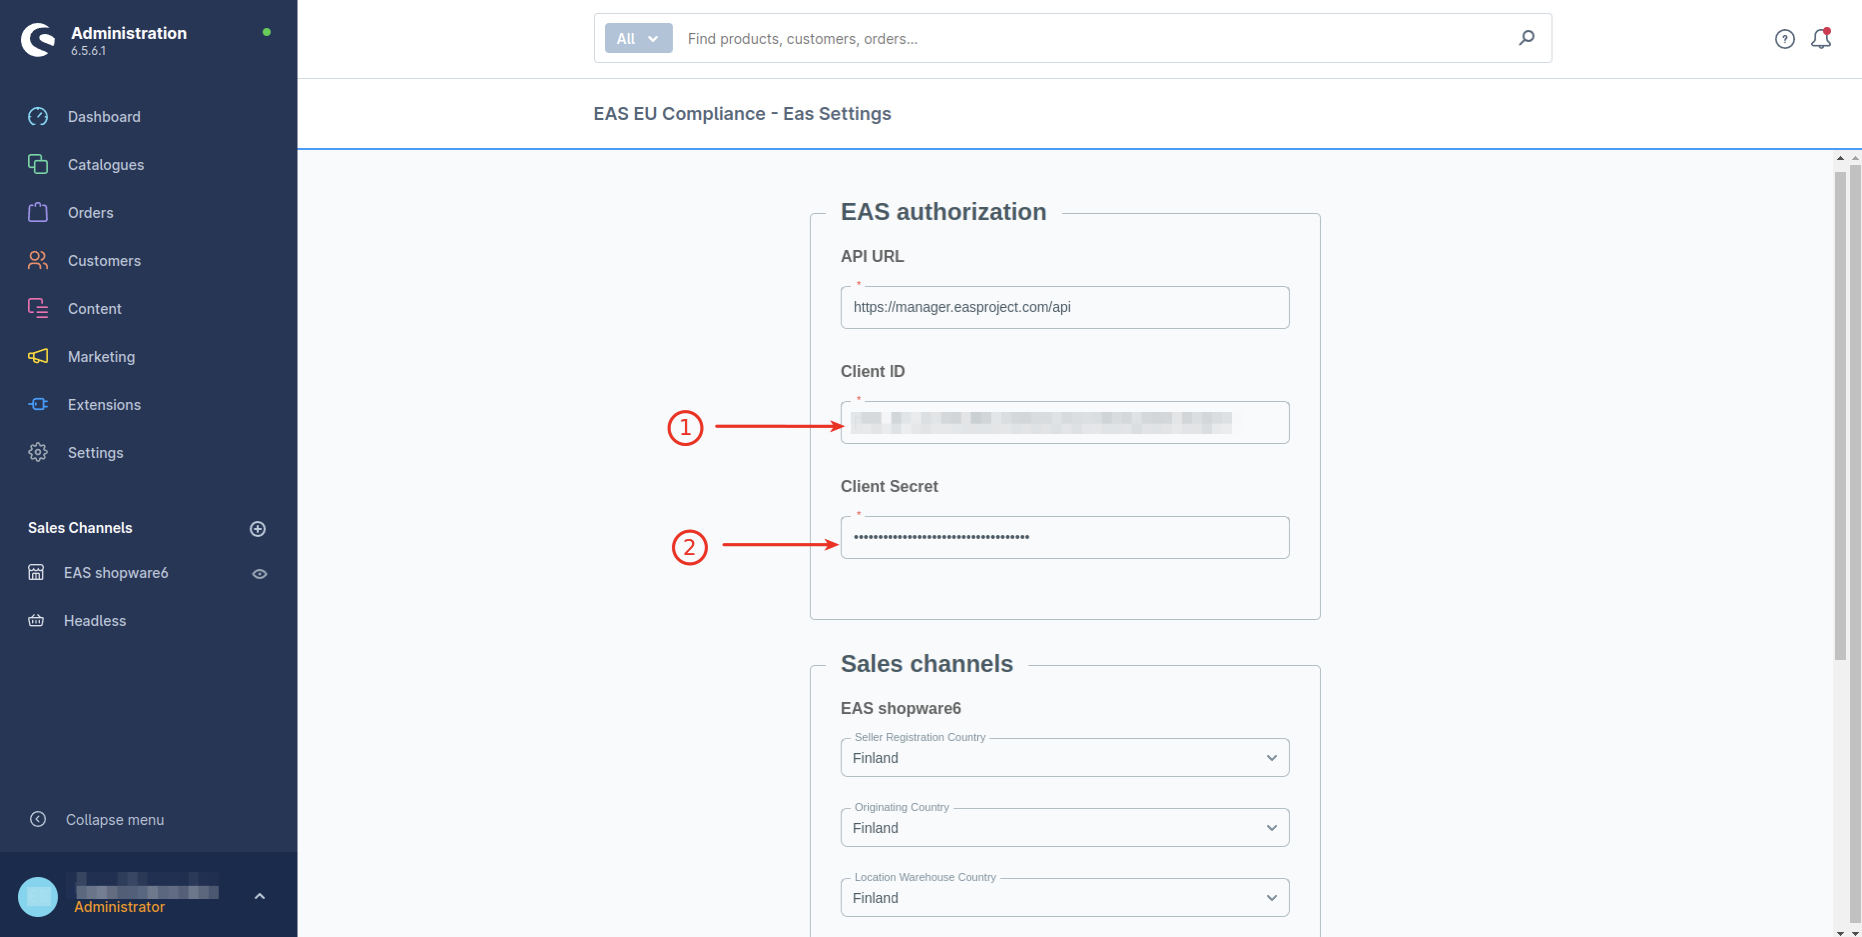Expand Location Warehouse Country dropdown
1862x937 pixels.
[1064, 898]
